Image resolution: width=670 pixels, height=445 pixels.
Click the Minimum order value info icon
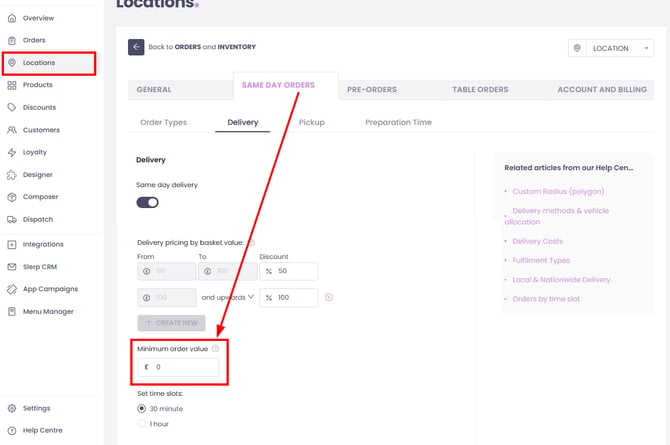215,348
